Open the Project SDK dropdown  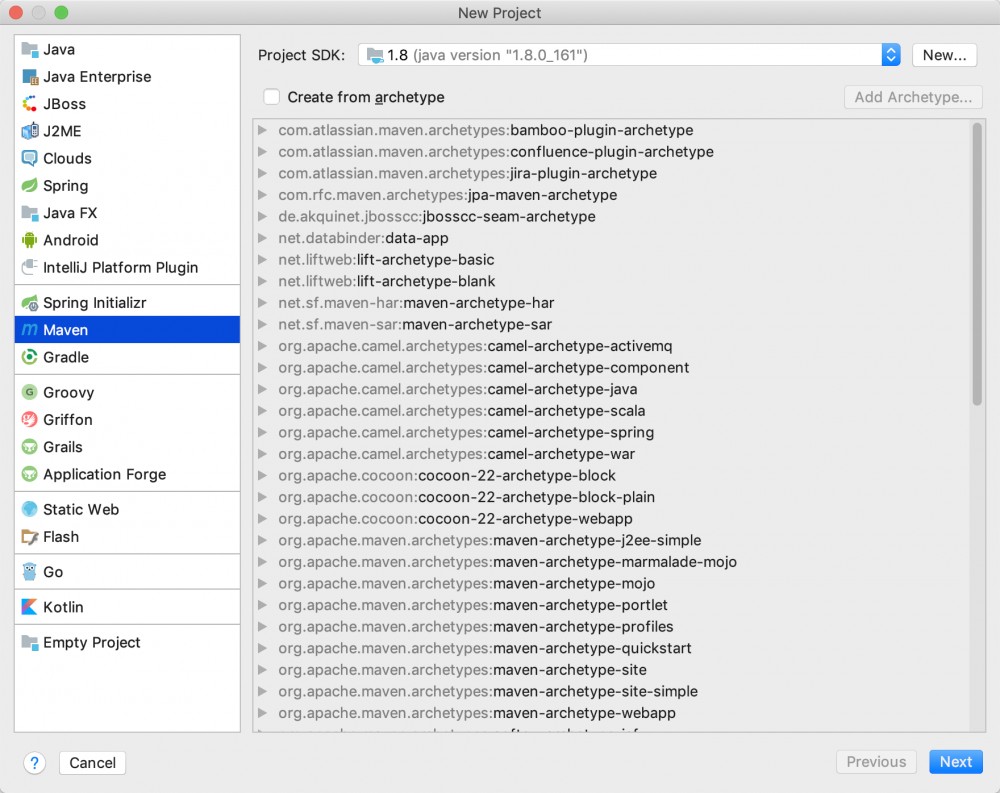point(620,55)
